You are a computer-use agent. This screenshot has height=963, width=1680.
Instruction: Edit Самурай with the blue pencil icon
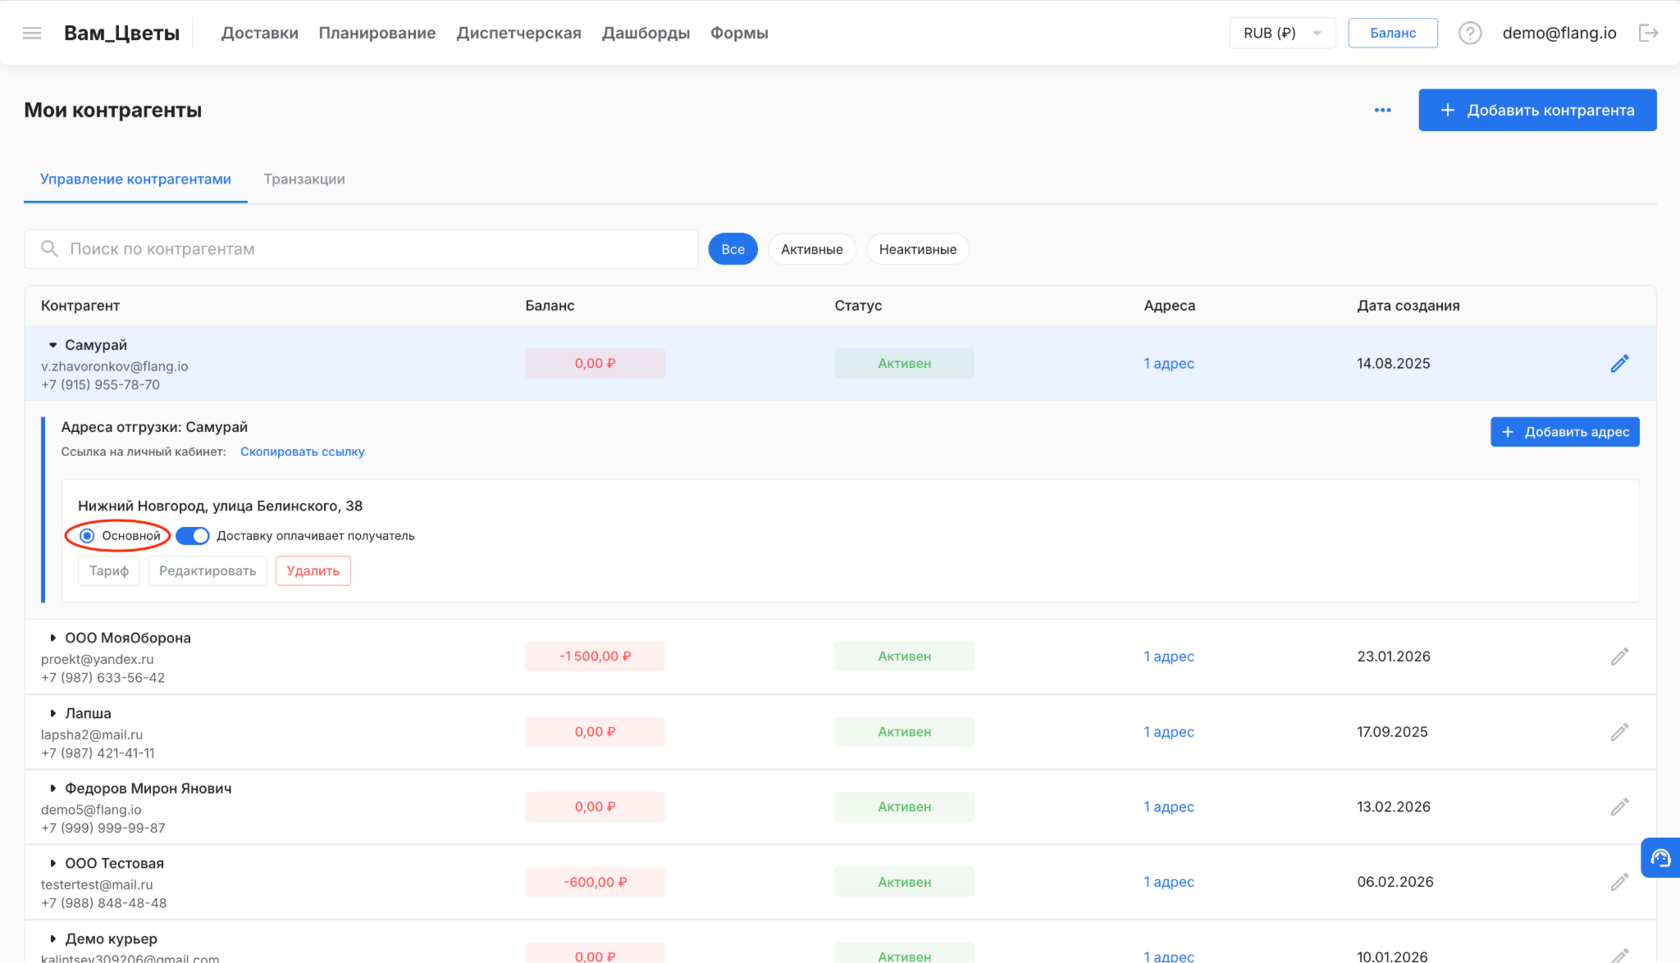1620,364
